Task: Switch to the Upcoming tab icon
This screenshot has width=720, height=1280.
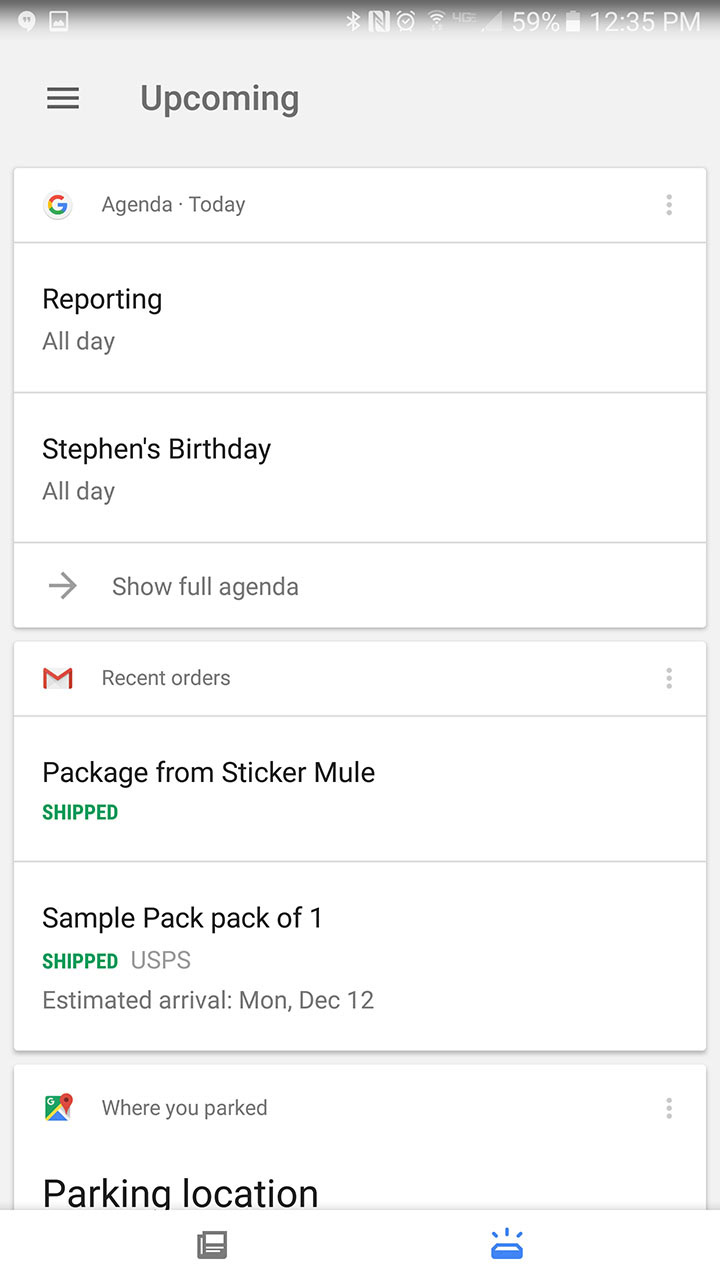Action: (x=507, y=1245)
